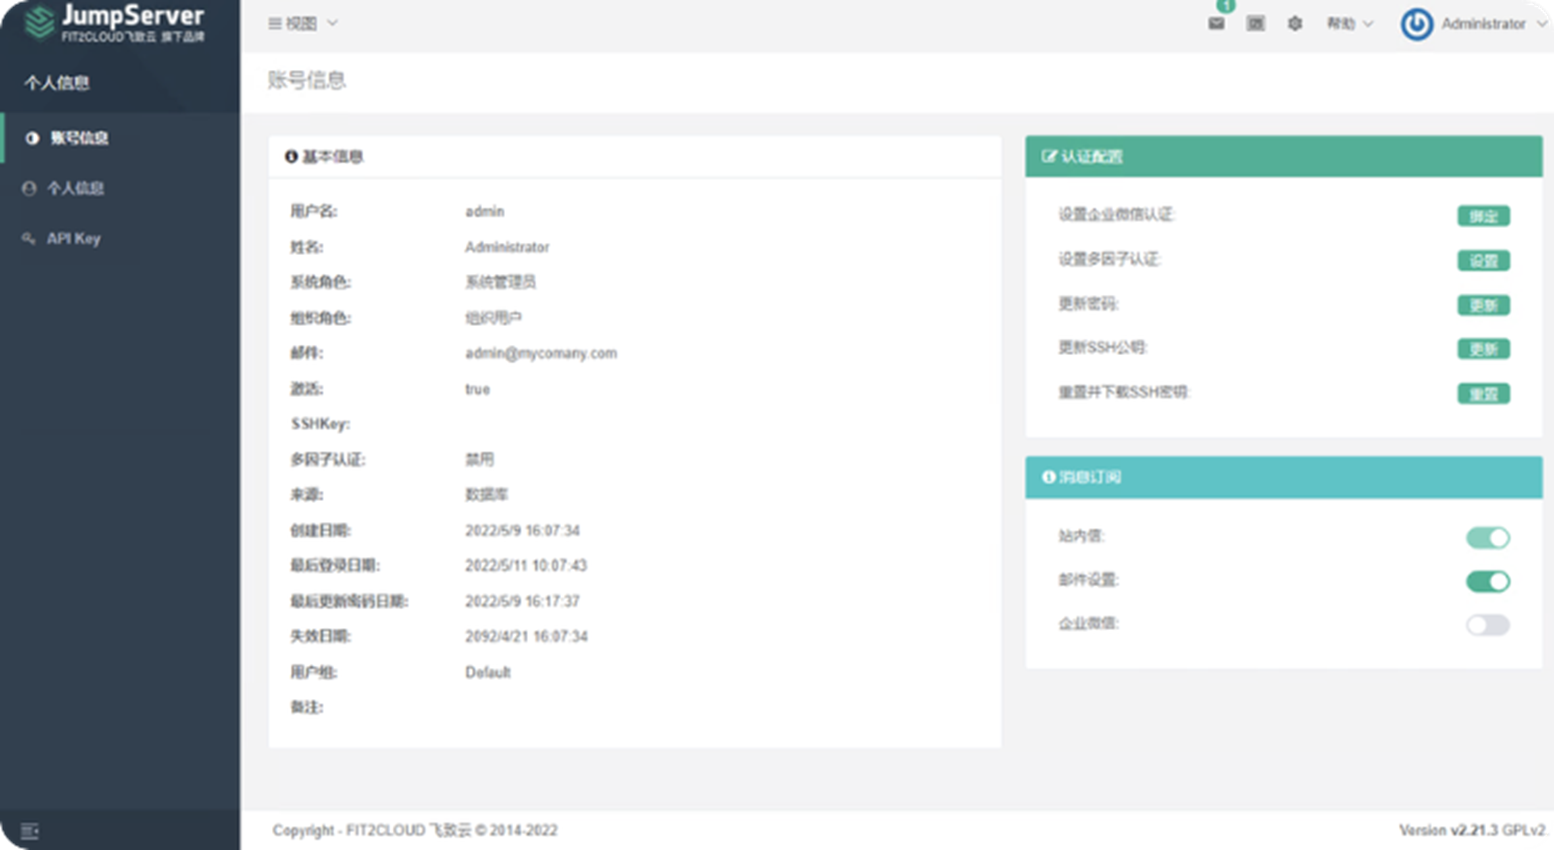This screenshot has height=850, width=1554.
Task: Enable the 企业微信 subscription switch
Action: click(1487, 625)
